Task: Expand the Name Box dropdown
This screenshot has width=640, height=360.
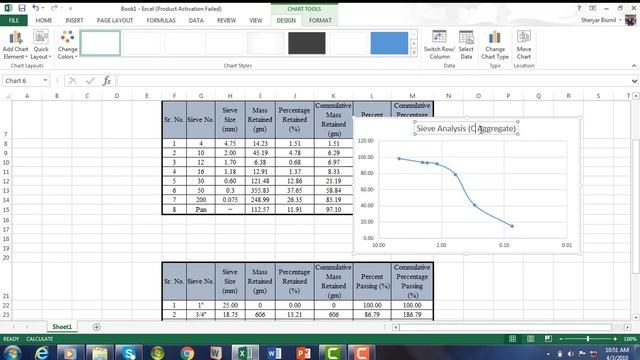Action: click(x=45, y=81)
